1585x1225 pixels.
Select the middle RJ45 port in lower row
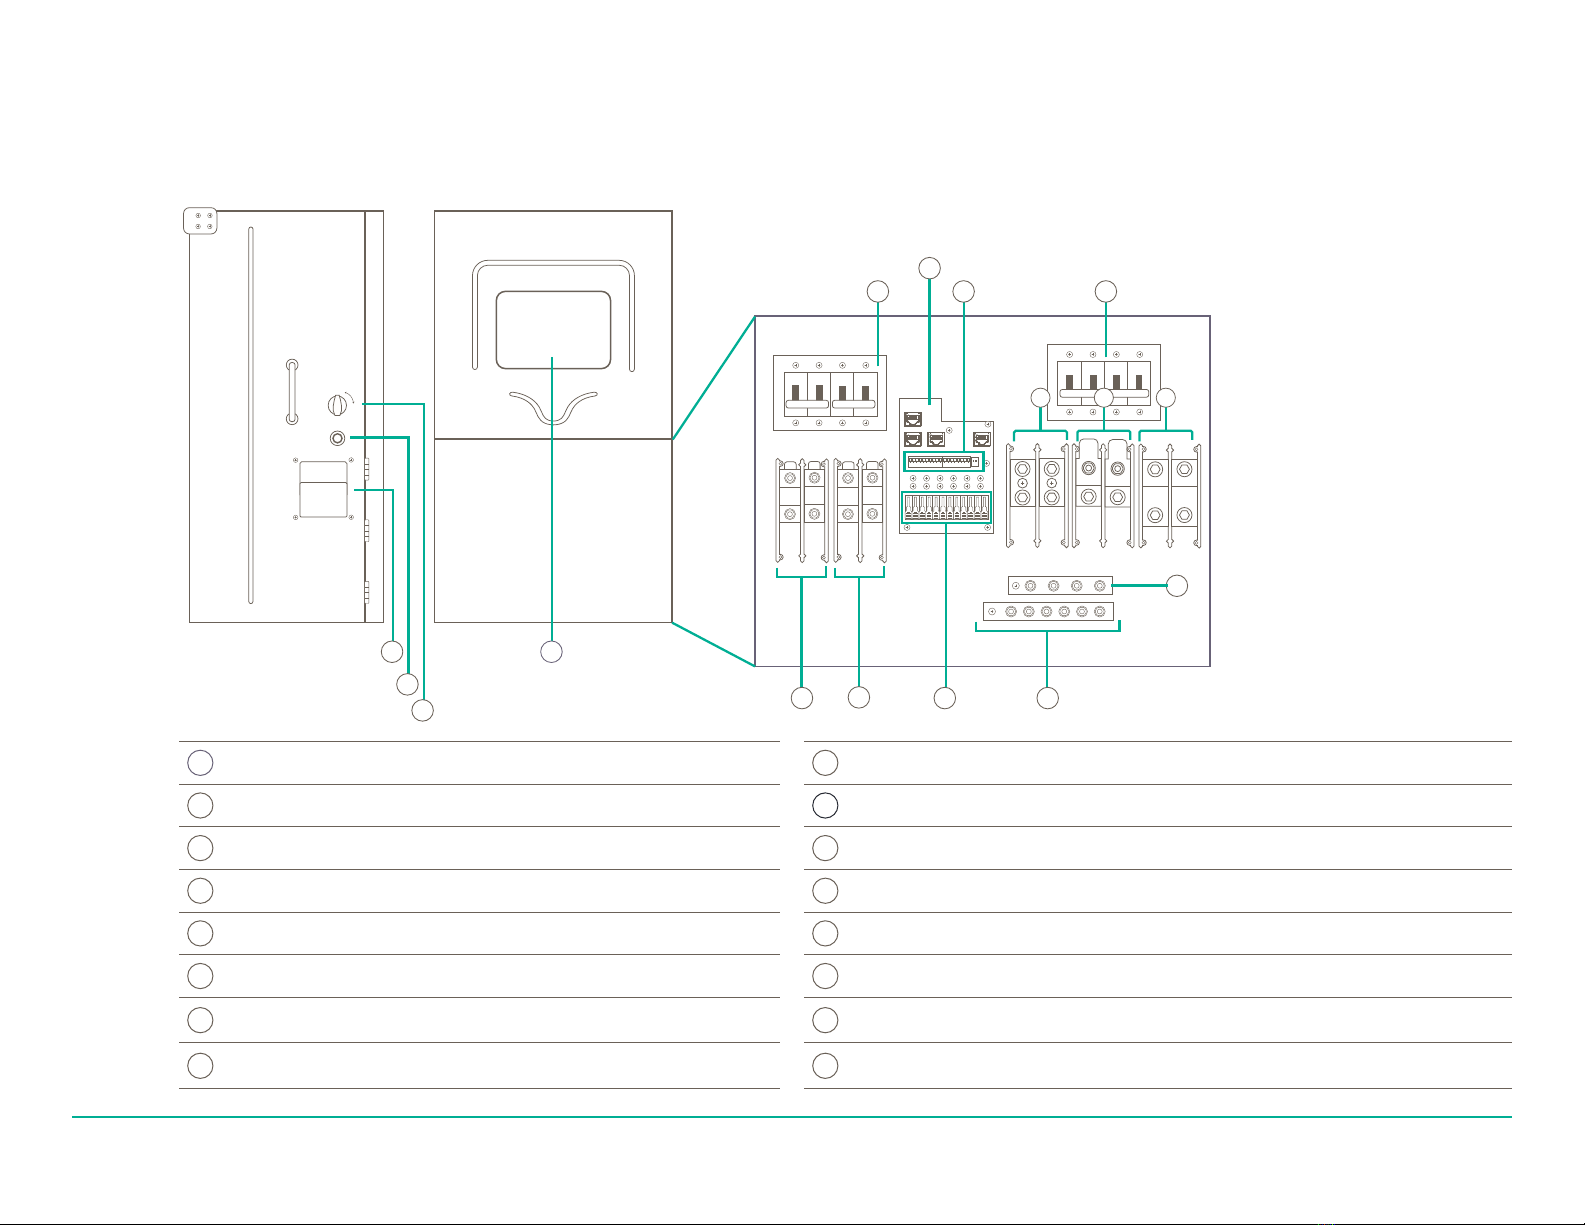[x=937, y=439]
